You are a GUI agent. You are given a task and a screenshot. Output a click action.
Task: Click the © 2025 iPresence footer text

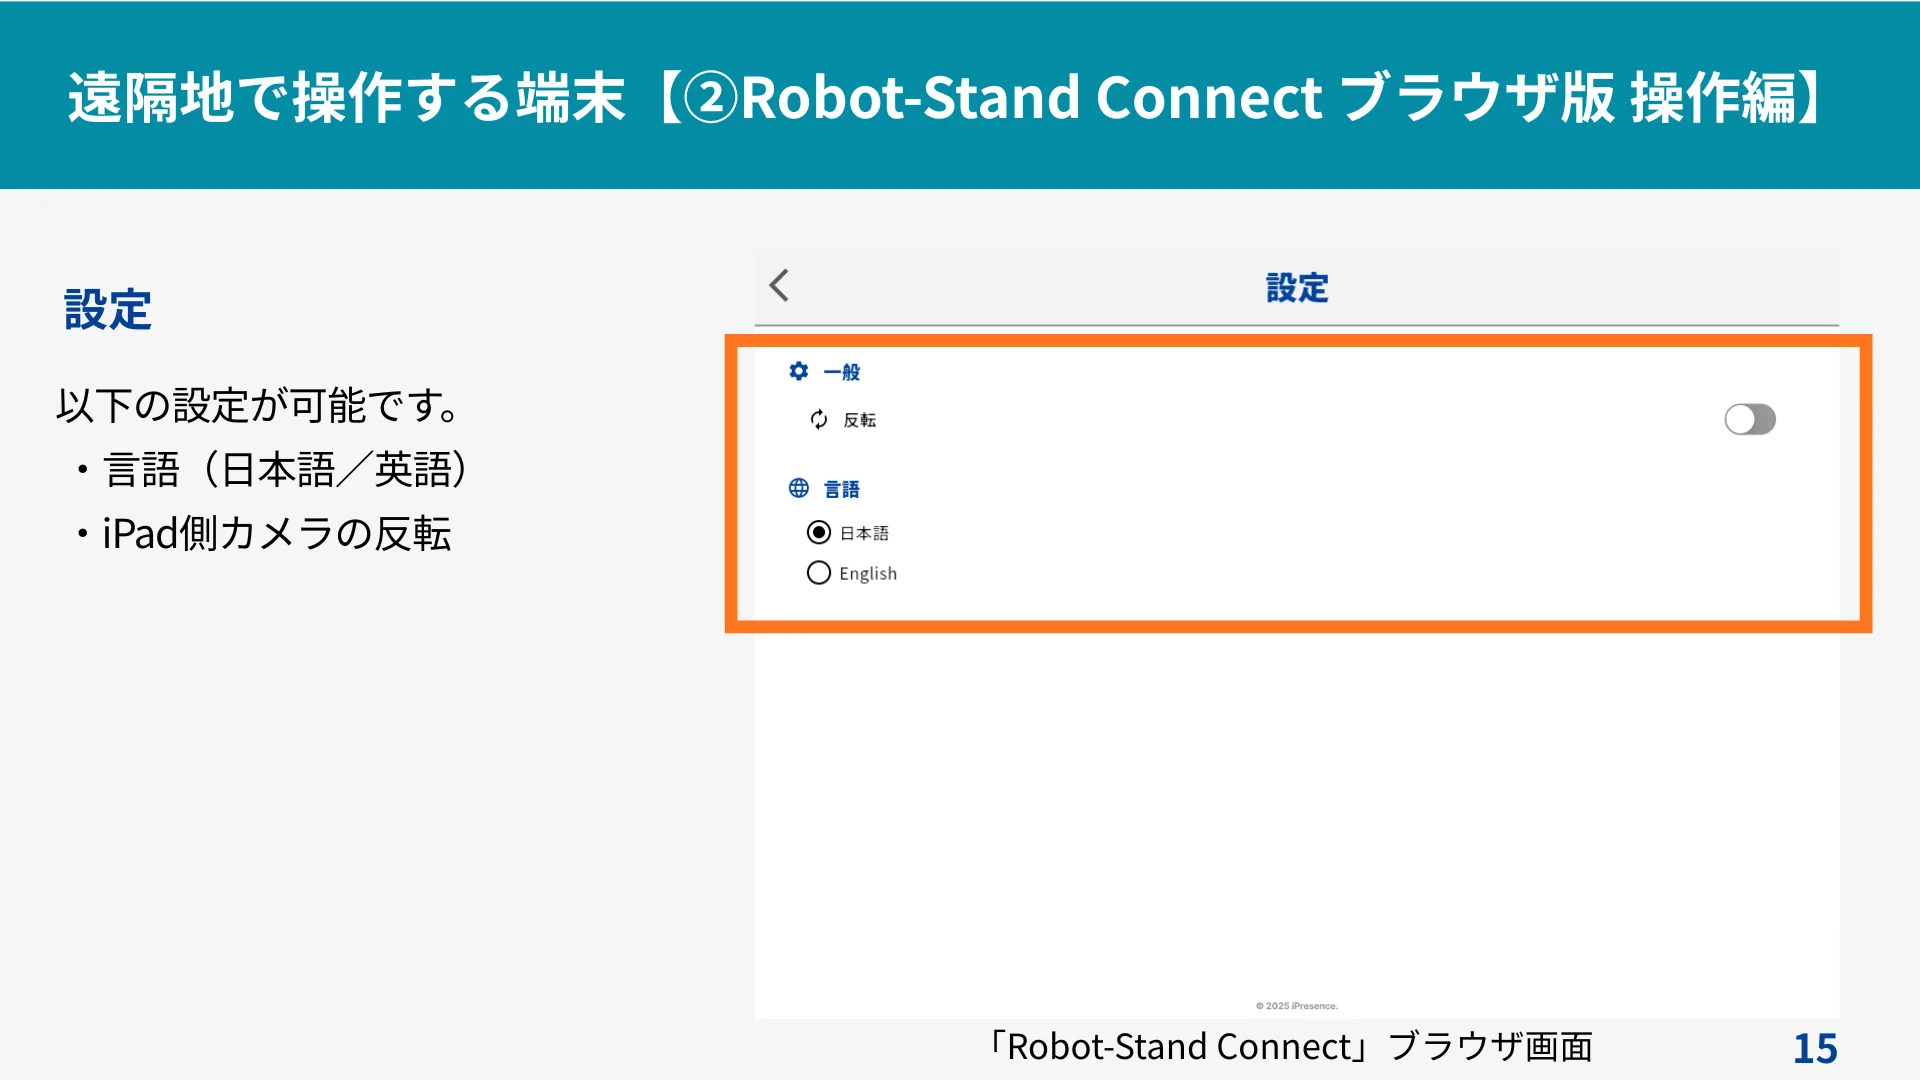tap(1297, 1006)
